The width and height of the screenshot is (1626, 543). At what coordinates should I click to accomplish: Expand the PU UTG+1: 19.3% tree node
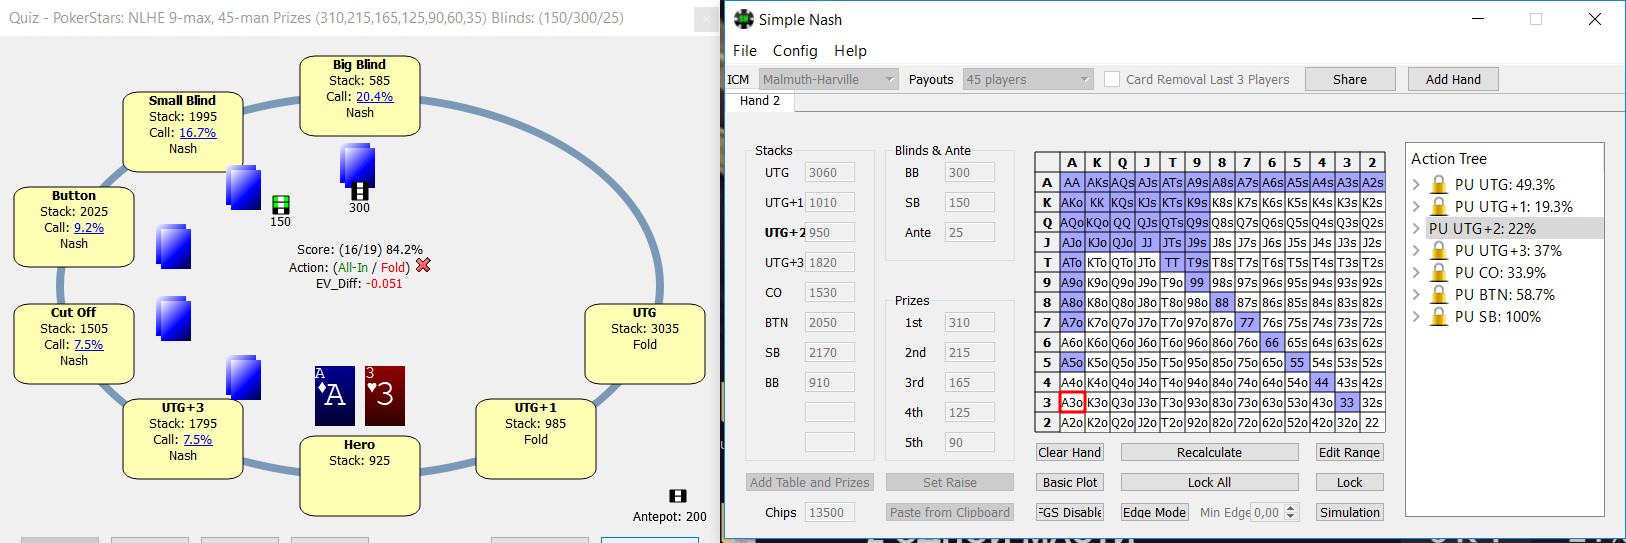[x=1416, y=206]
